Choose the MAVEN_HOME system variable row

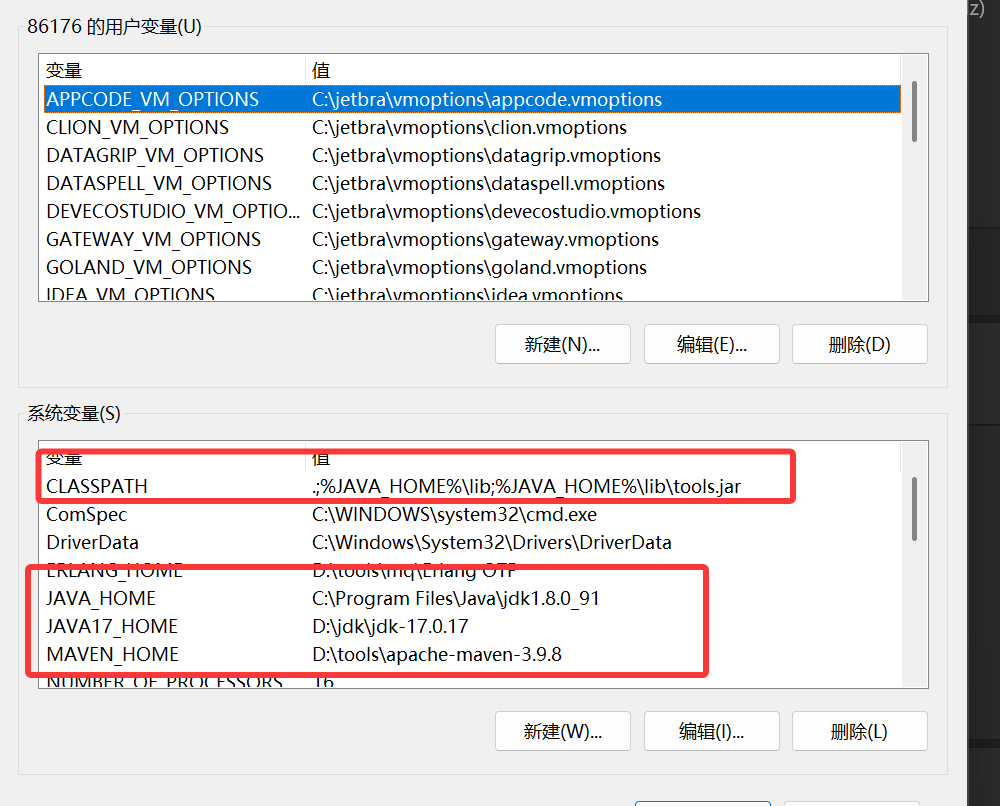pos(112,655)
